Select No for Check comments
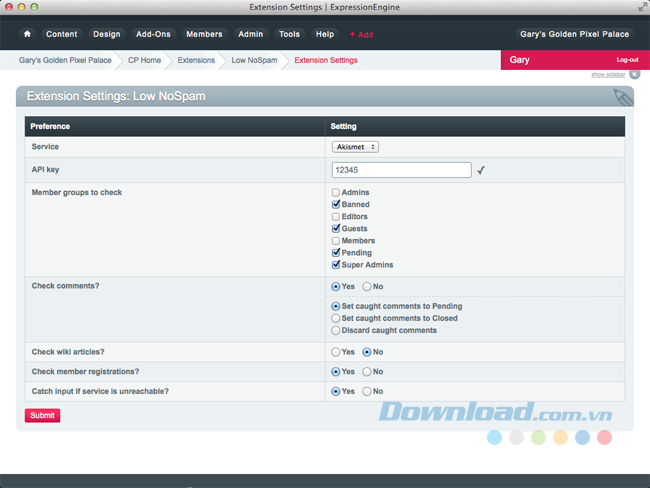The image size is (650, 488). coord(367,286)
